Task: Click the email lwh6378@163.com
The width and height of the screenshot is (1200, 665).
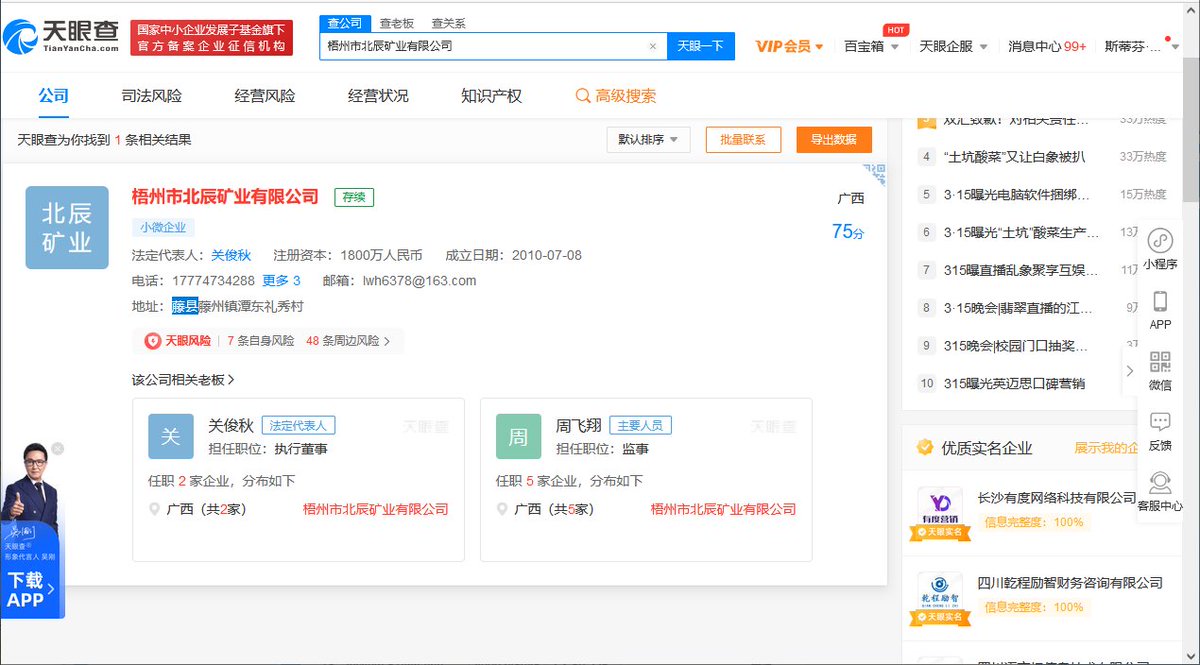Action: [420, 281]
